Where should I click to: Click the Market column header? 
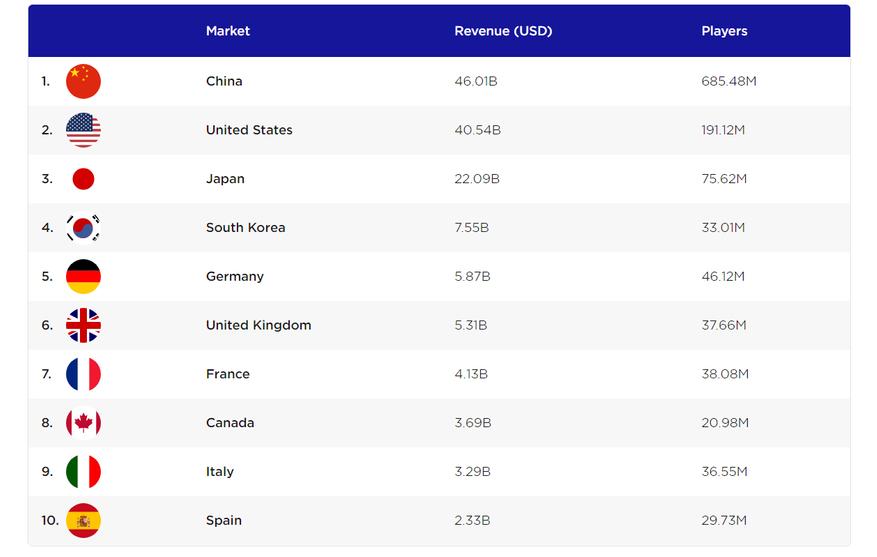click(x=228, y=31)
